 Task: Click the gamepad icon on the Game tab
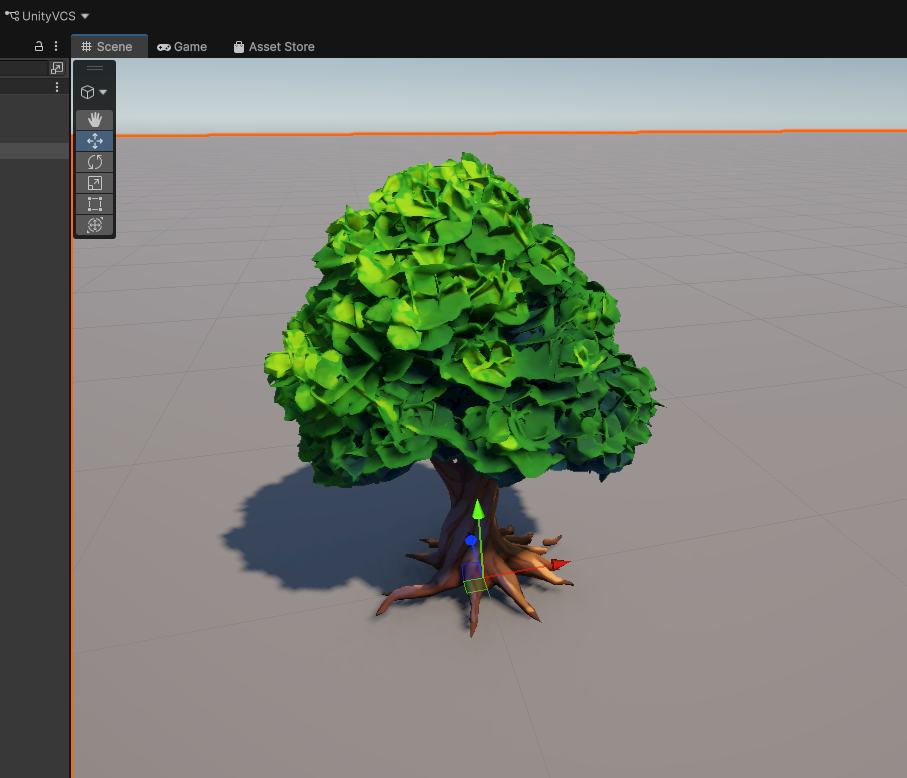click(163, 46)
